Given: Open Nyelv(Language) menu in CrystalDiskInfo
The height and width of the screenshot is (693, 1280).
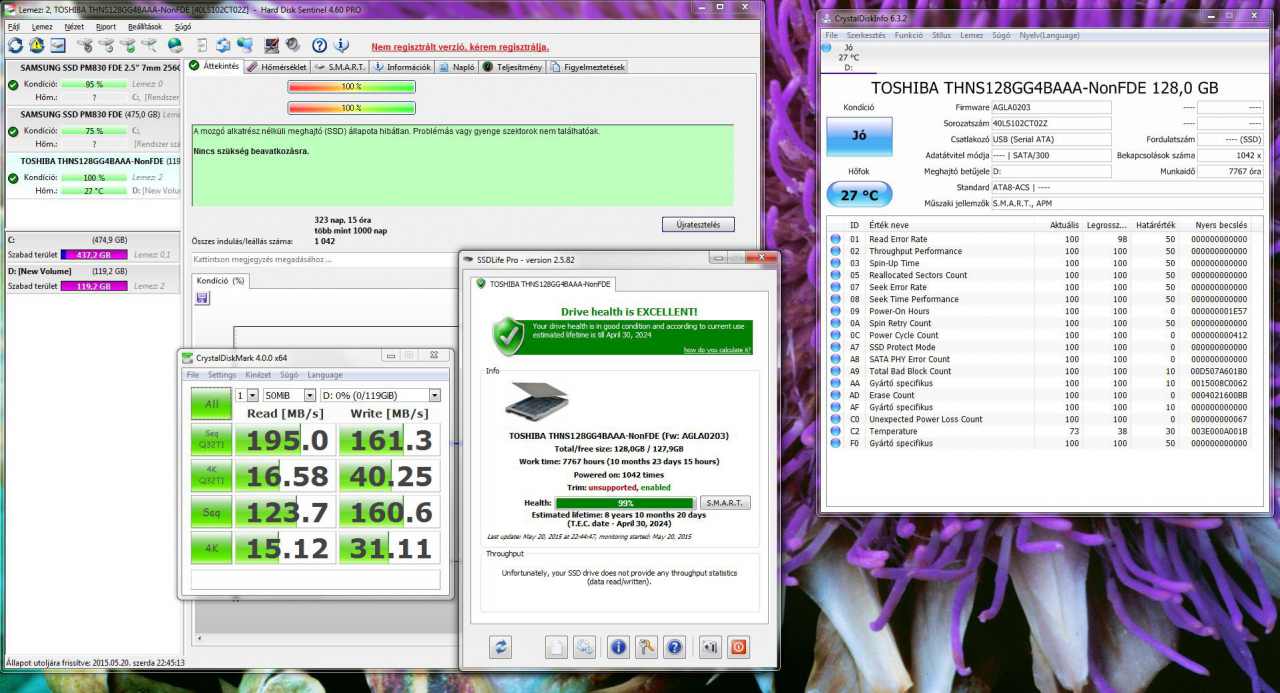Looking at the screenshot, I should pos(1049,35).
